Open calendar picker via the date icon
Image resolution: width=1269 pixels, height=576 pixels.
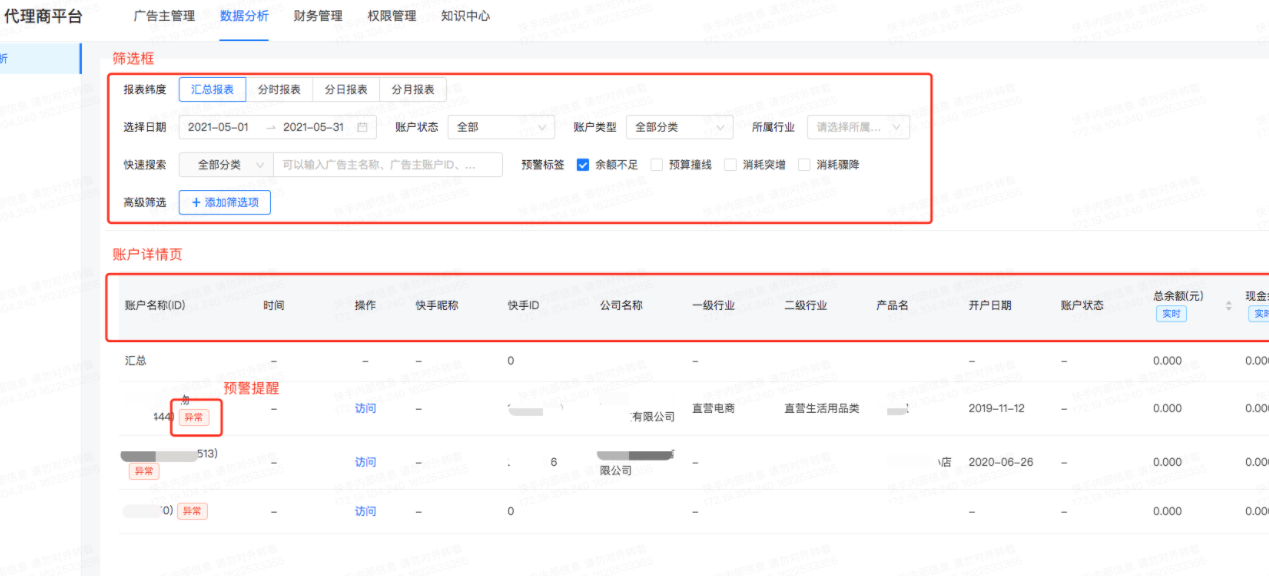click(360, 127)
